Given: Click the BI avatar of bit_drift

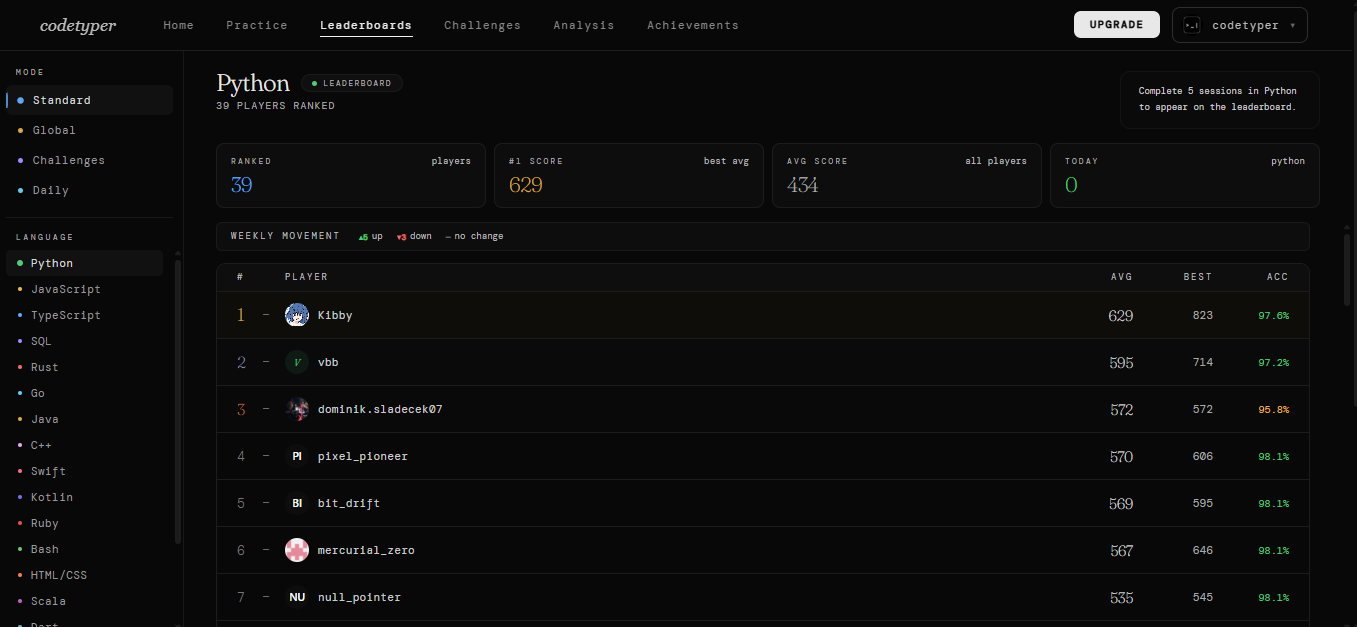Looking at the screenshot, I should click(296, 503).
